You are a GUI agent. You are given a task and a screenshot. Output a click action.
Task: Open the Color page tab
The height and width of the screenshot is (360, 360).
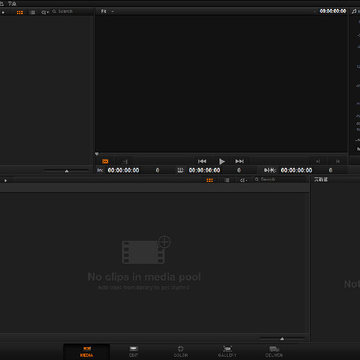point(181,352)
